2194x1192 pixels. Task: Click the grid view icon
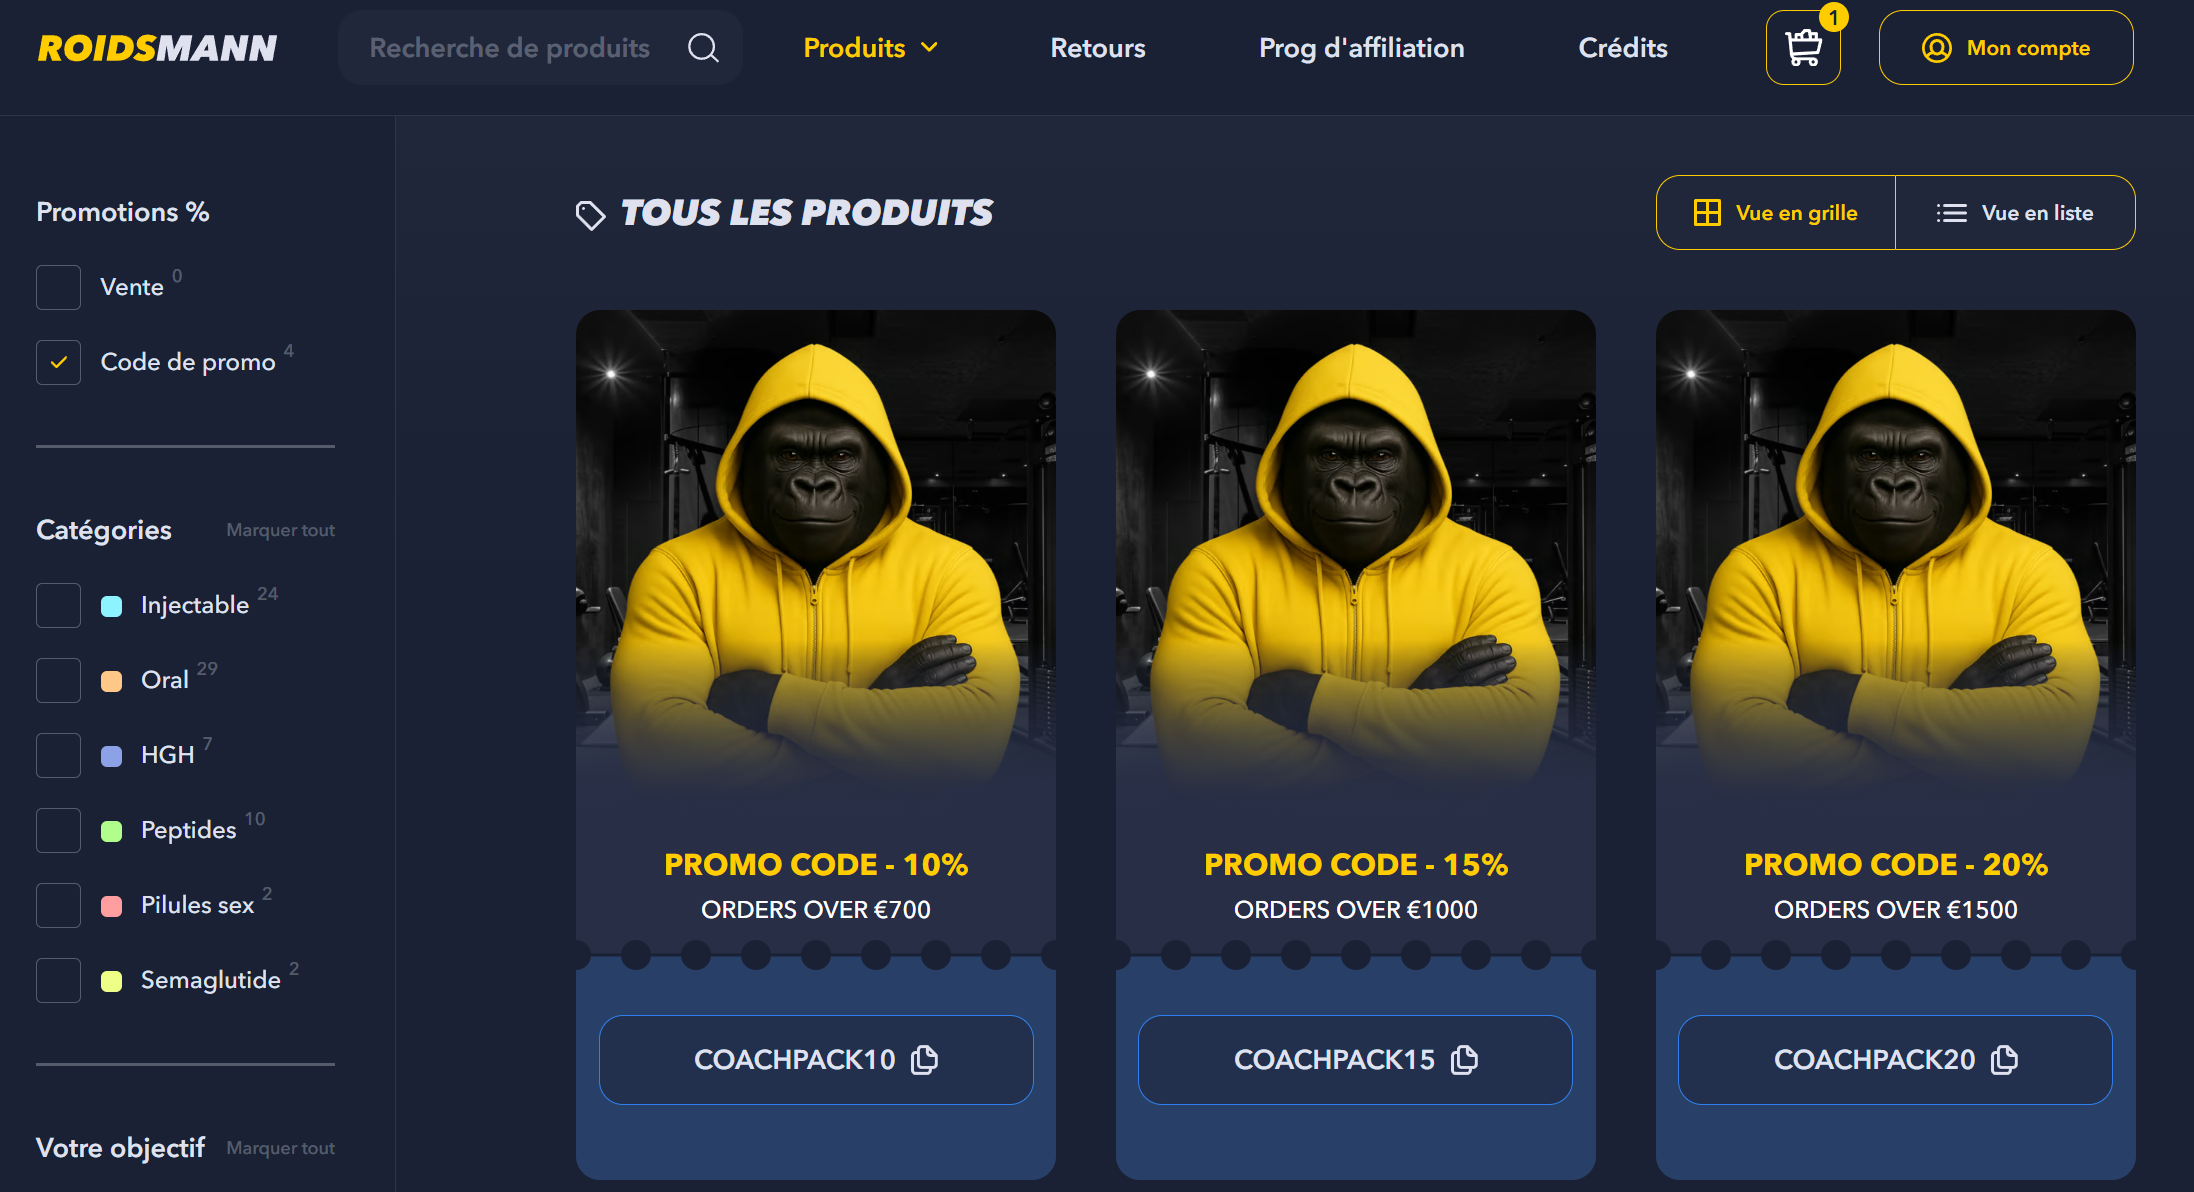[1707, 213]
